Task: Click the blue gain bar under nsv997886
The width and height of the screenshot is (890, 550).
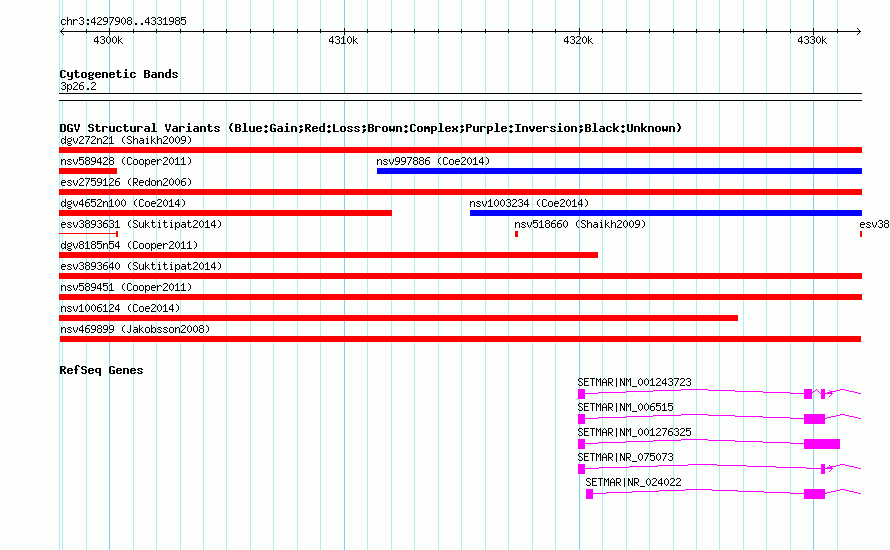Action: 619,171
